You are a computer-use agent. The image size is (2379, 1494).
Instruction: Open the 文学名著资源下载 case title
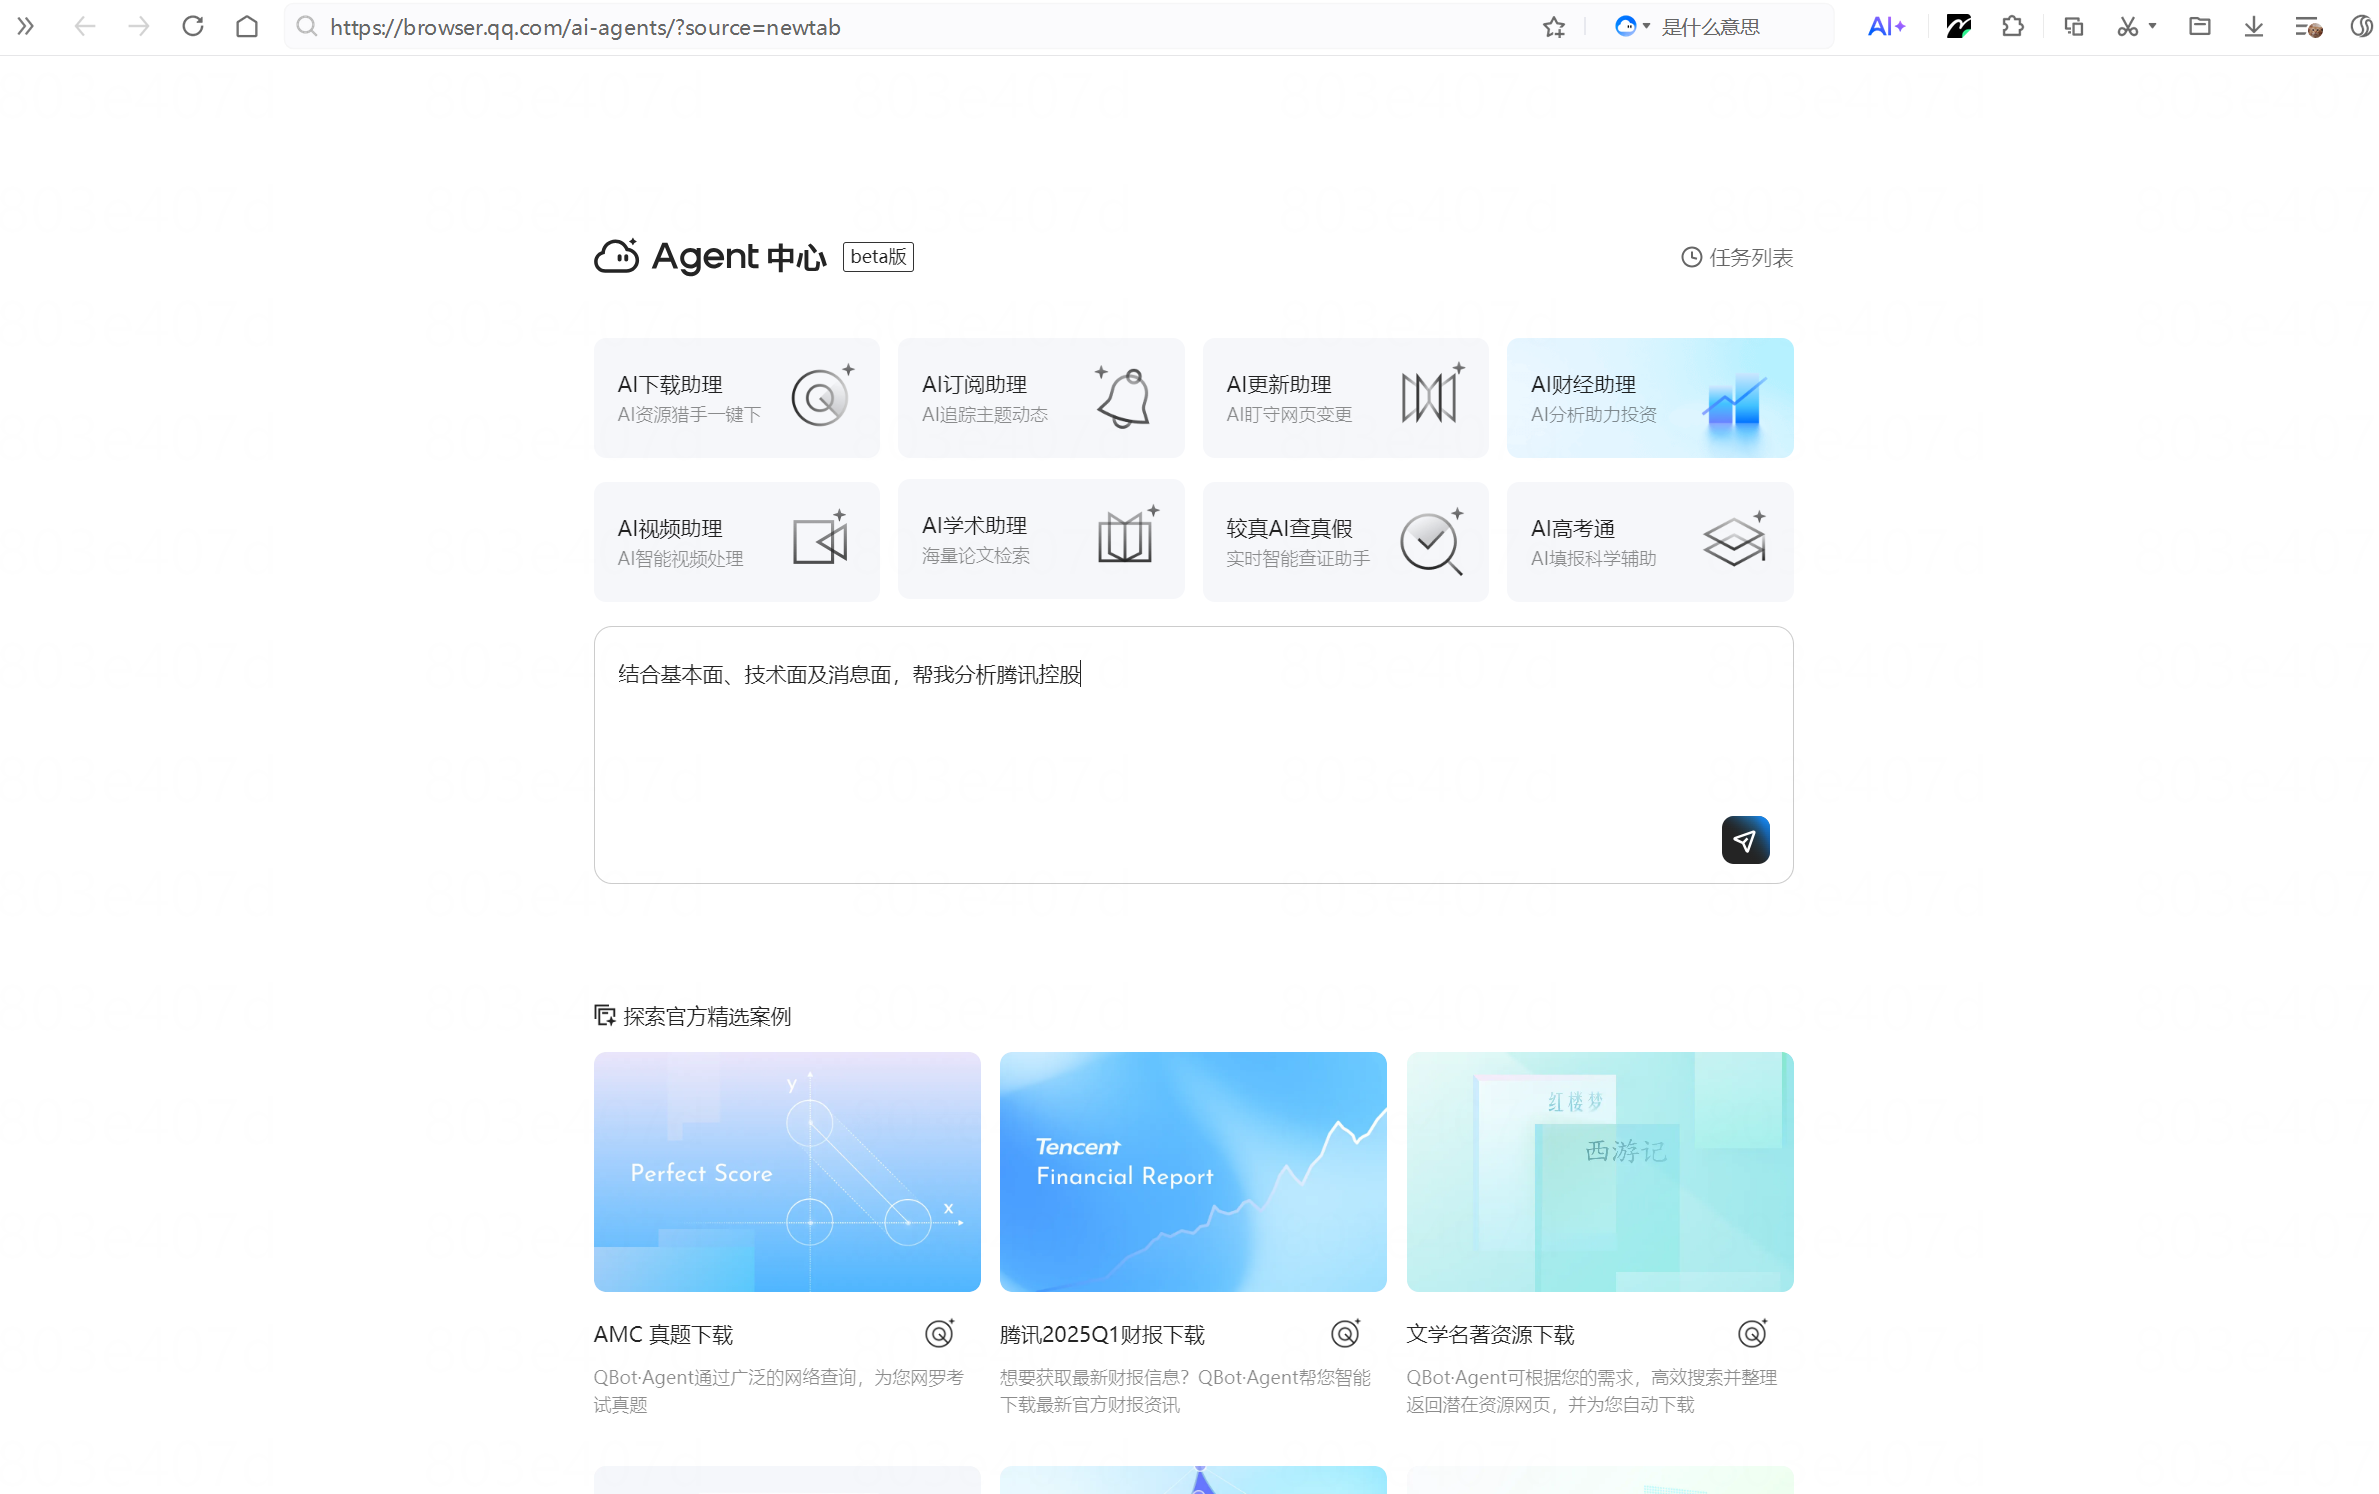[x=1490, y=1334]
